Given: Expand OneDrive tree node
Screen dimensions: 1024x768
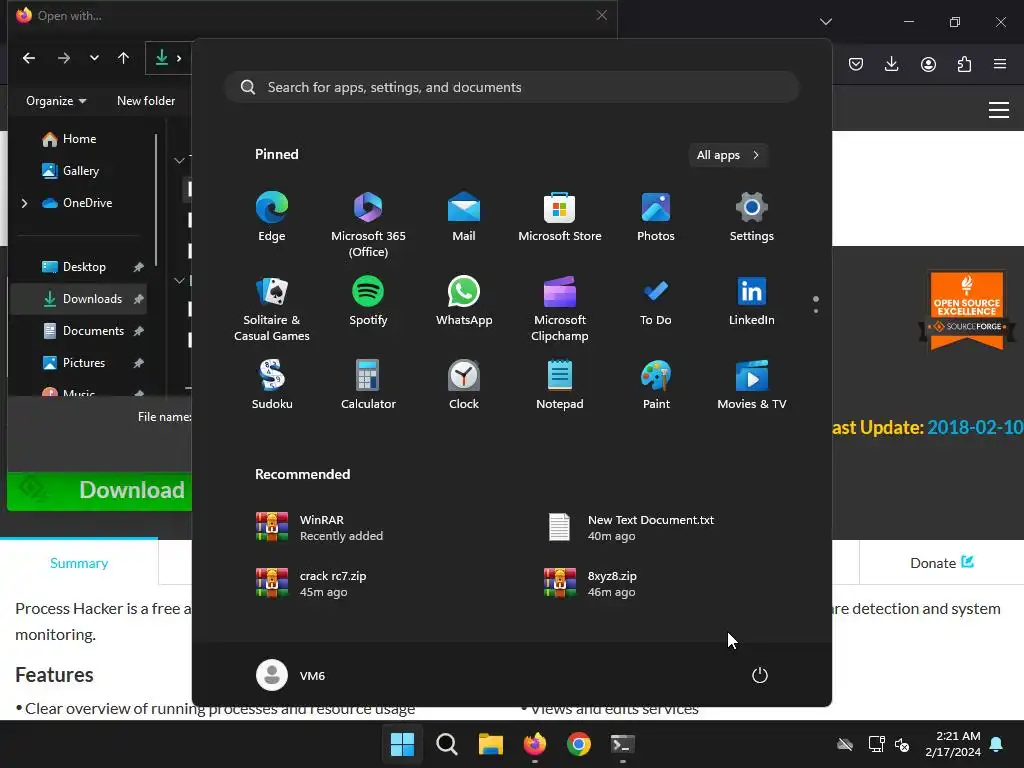Looking at the screenshot, I should (x=24, y=203).
